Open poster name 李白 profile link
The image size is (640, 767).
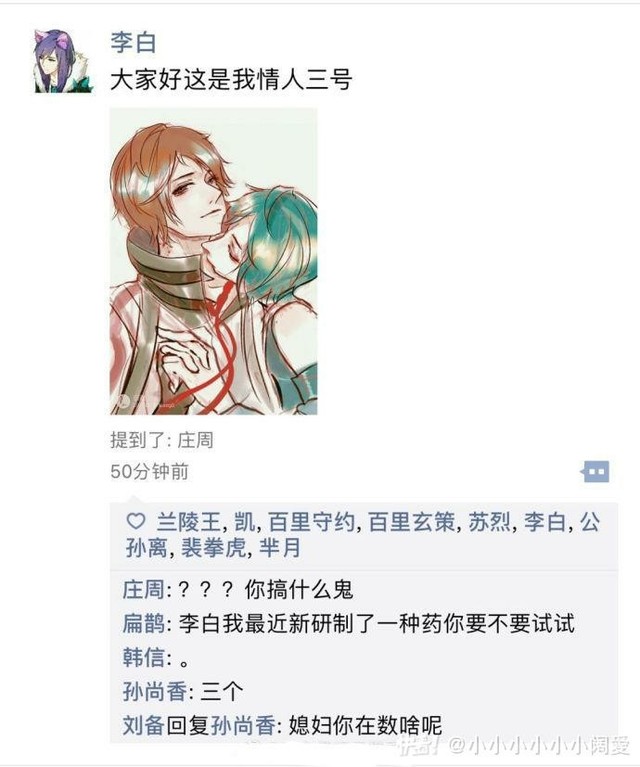tap(133, 42)
